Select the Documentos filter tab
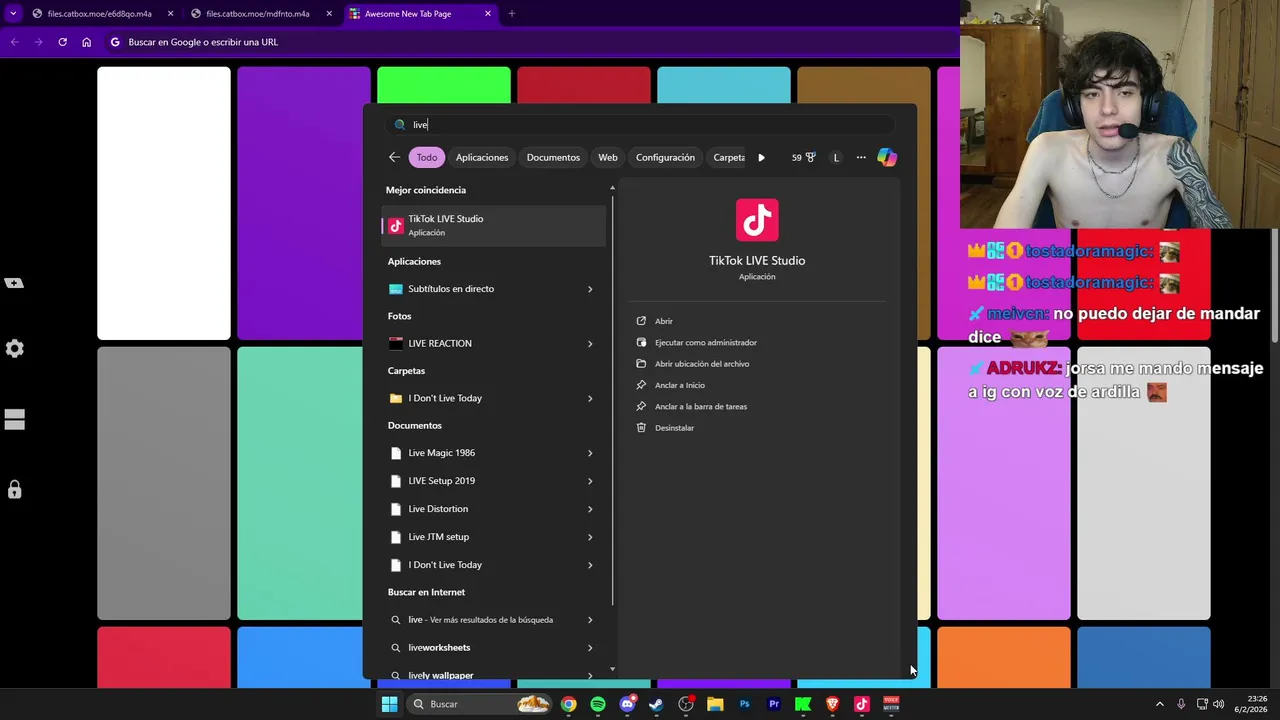This screenshot has height=720, width=1280. point(553,157)
